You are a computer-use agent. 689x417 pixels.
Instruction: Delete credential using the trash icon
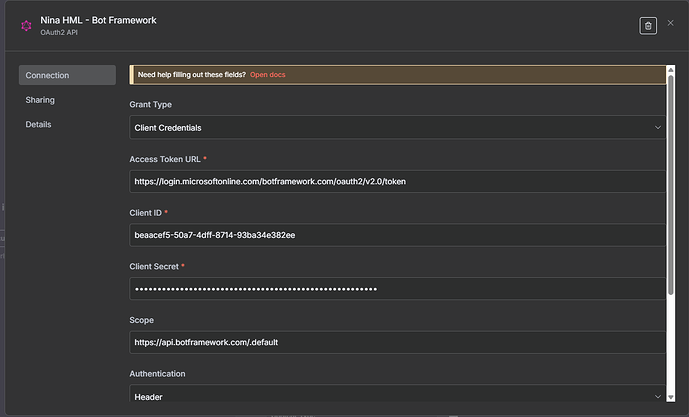[648, 26]
